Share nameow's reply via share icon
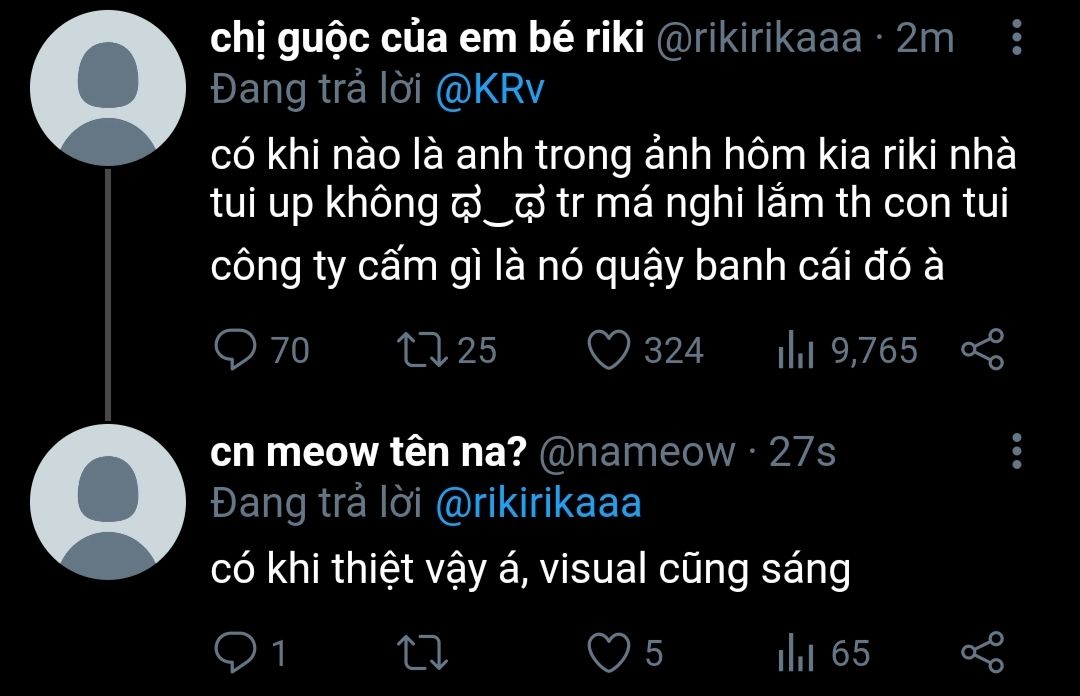The height and width of the screenshot is (696, 1080). tap(983, 652)
